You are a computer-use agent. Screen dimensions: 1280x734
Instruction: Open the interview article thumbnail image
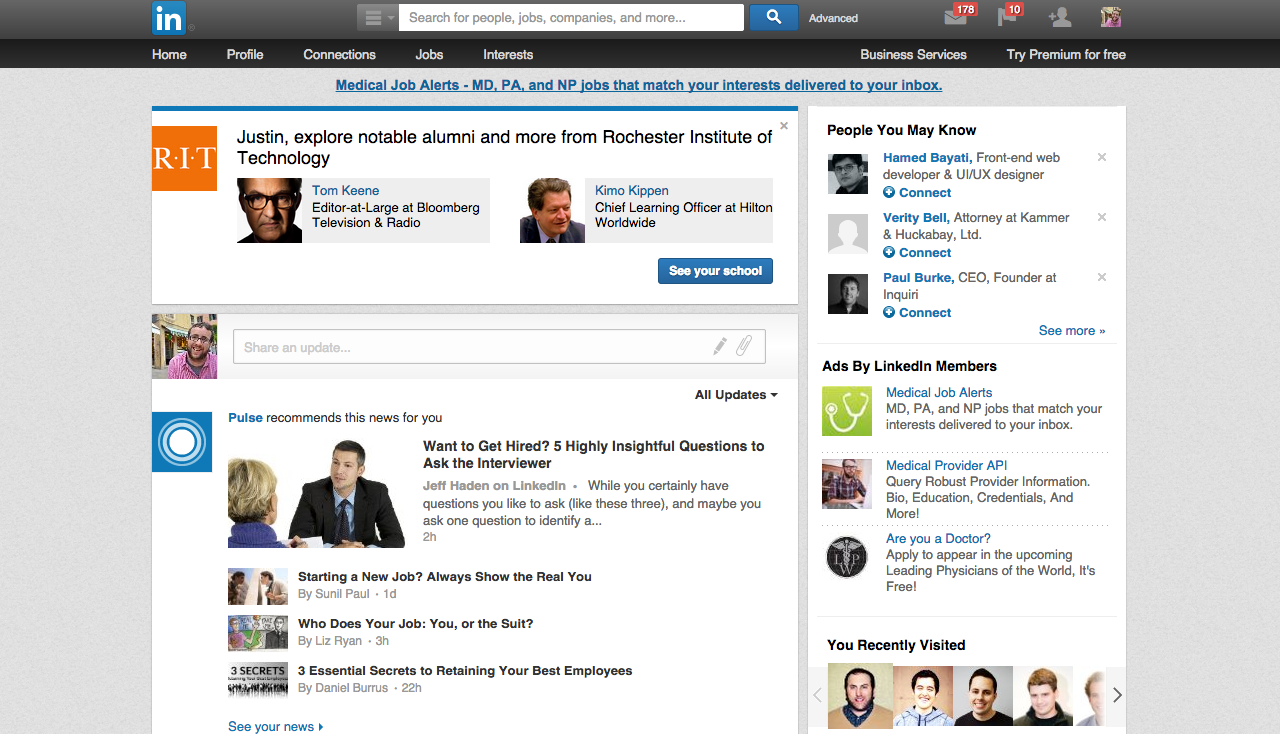tap(316, 493)
